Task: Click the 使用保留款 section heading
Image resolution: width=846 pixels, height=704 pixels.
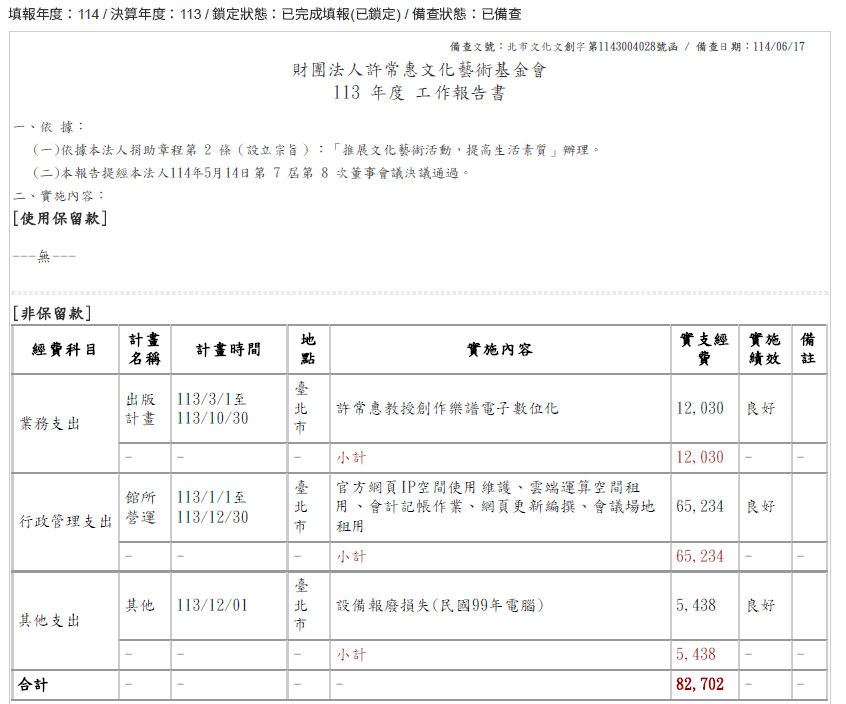Action: click(x=60, y=219)
